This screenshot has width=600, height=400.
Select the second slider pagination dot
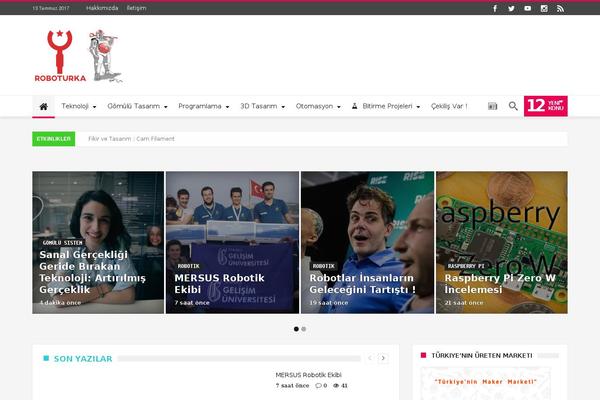click(x=303, y=329)
